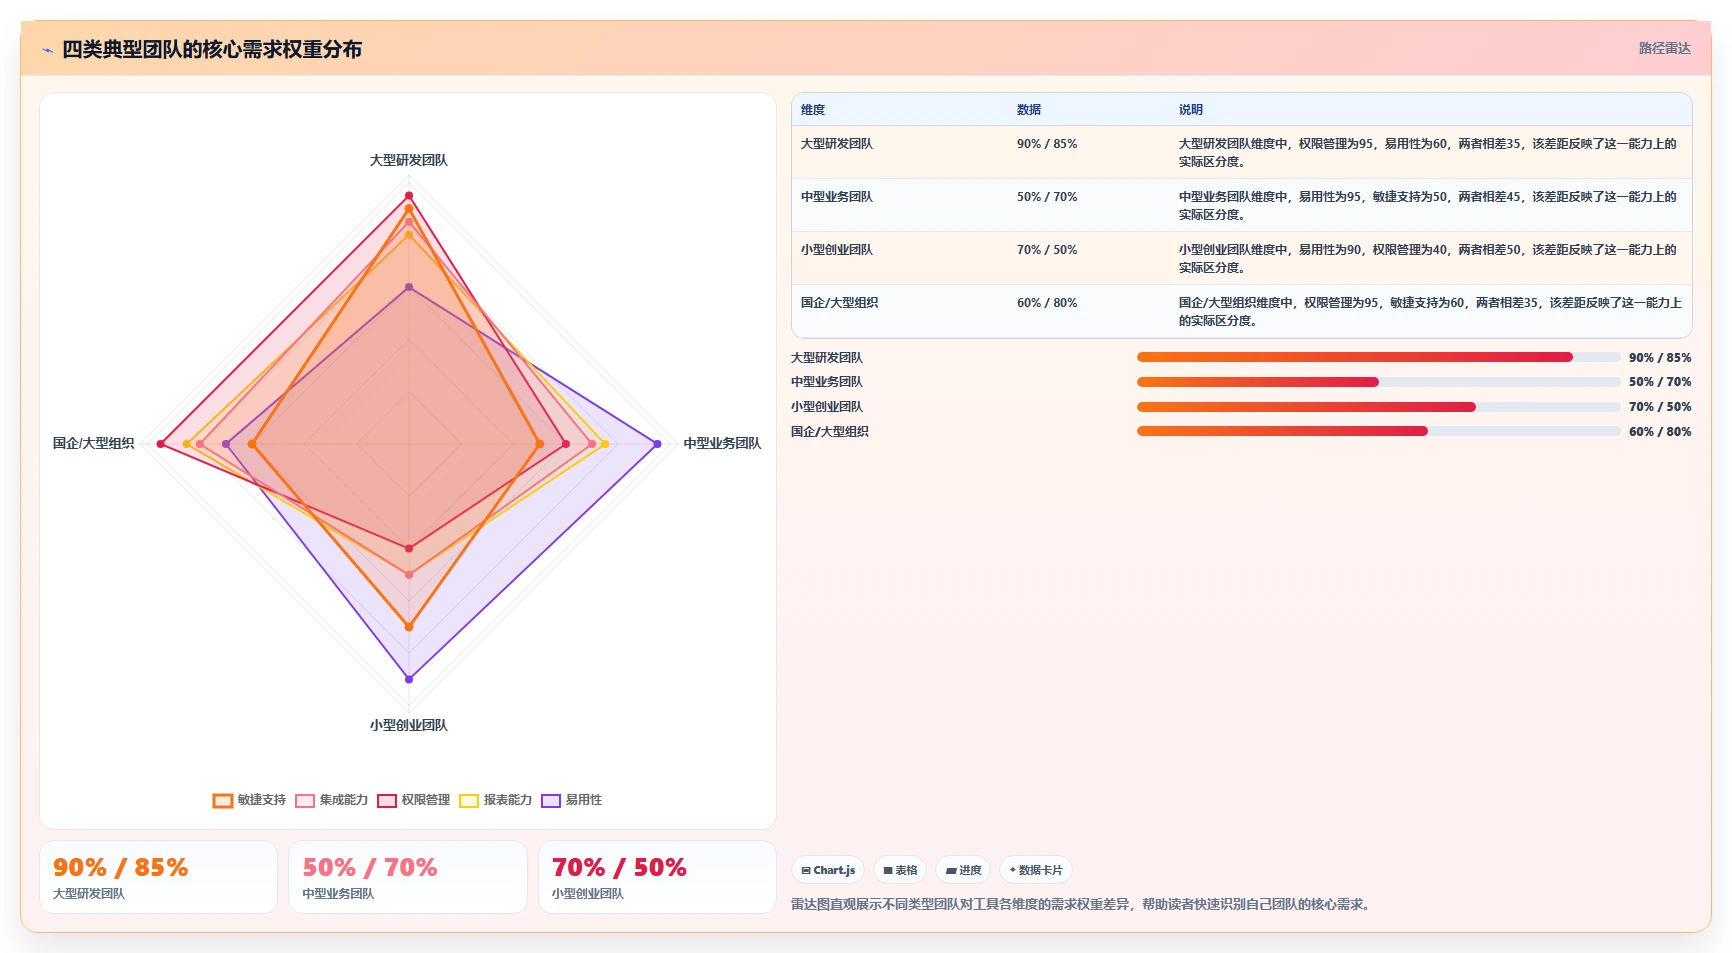Click the small icon before the page title
The width and height of the screenshot is (1732, 953).
pyautogui.click(x=47, y=50)
